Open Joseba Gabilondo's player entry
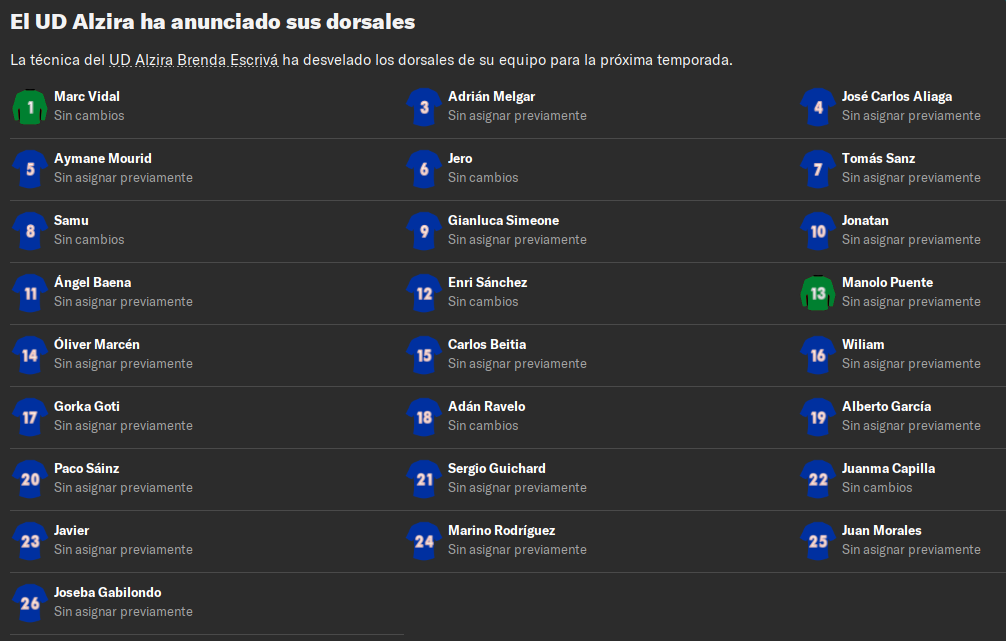 [x=108, y=592]
